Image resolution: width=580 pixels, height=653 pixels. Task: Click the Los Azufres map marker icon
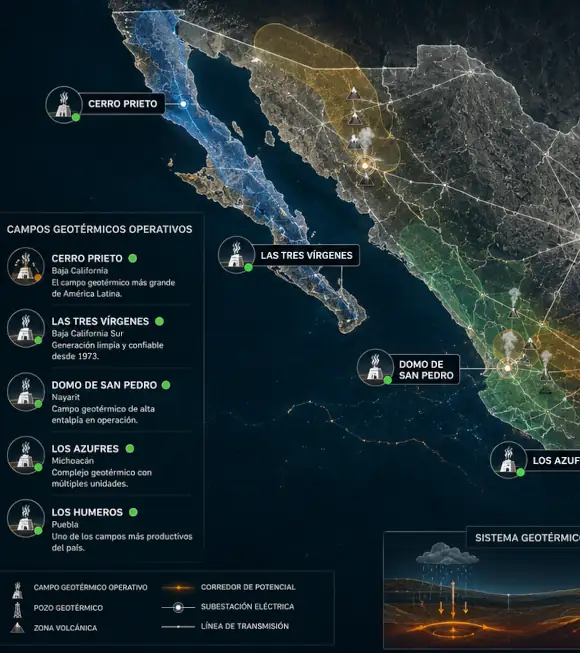[508, 460]
